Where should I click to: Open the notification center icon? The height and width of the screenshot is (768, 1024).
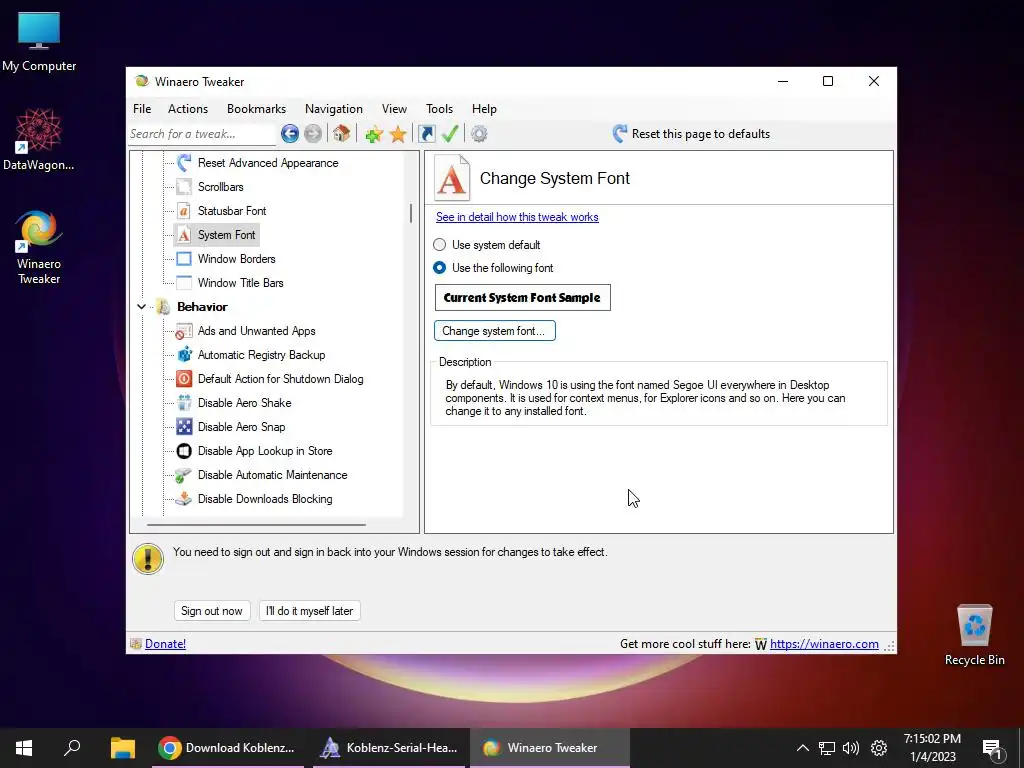pyautogui.click(x=993, y=749)
